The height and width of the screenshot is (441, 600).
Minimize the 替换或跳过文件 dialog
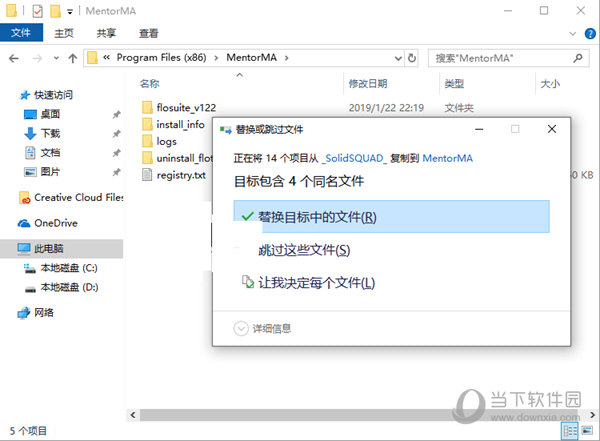pos(479,129)
